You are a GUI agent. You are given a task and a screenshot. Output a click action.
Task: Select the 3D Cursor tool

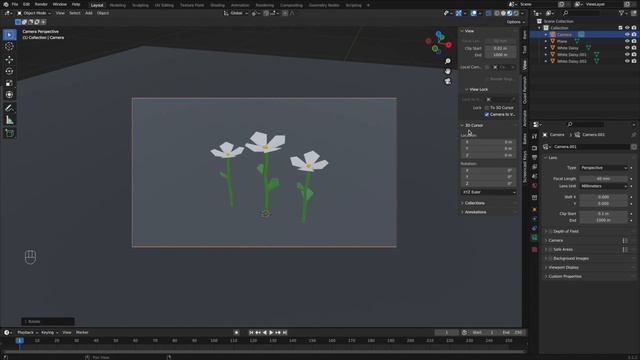9,46
